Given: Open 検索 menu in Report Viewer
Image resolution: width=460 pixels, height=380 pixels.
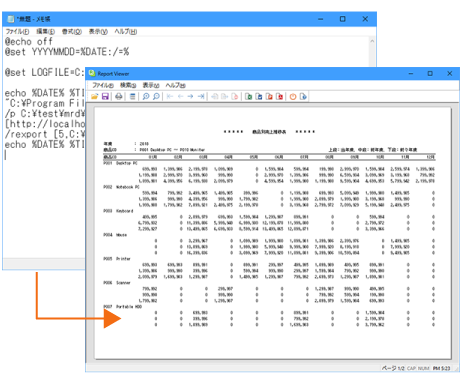Looking at the screenshot, I should tap(128, 85).
